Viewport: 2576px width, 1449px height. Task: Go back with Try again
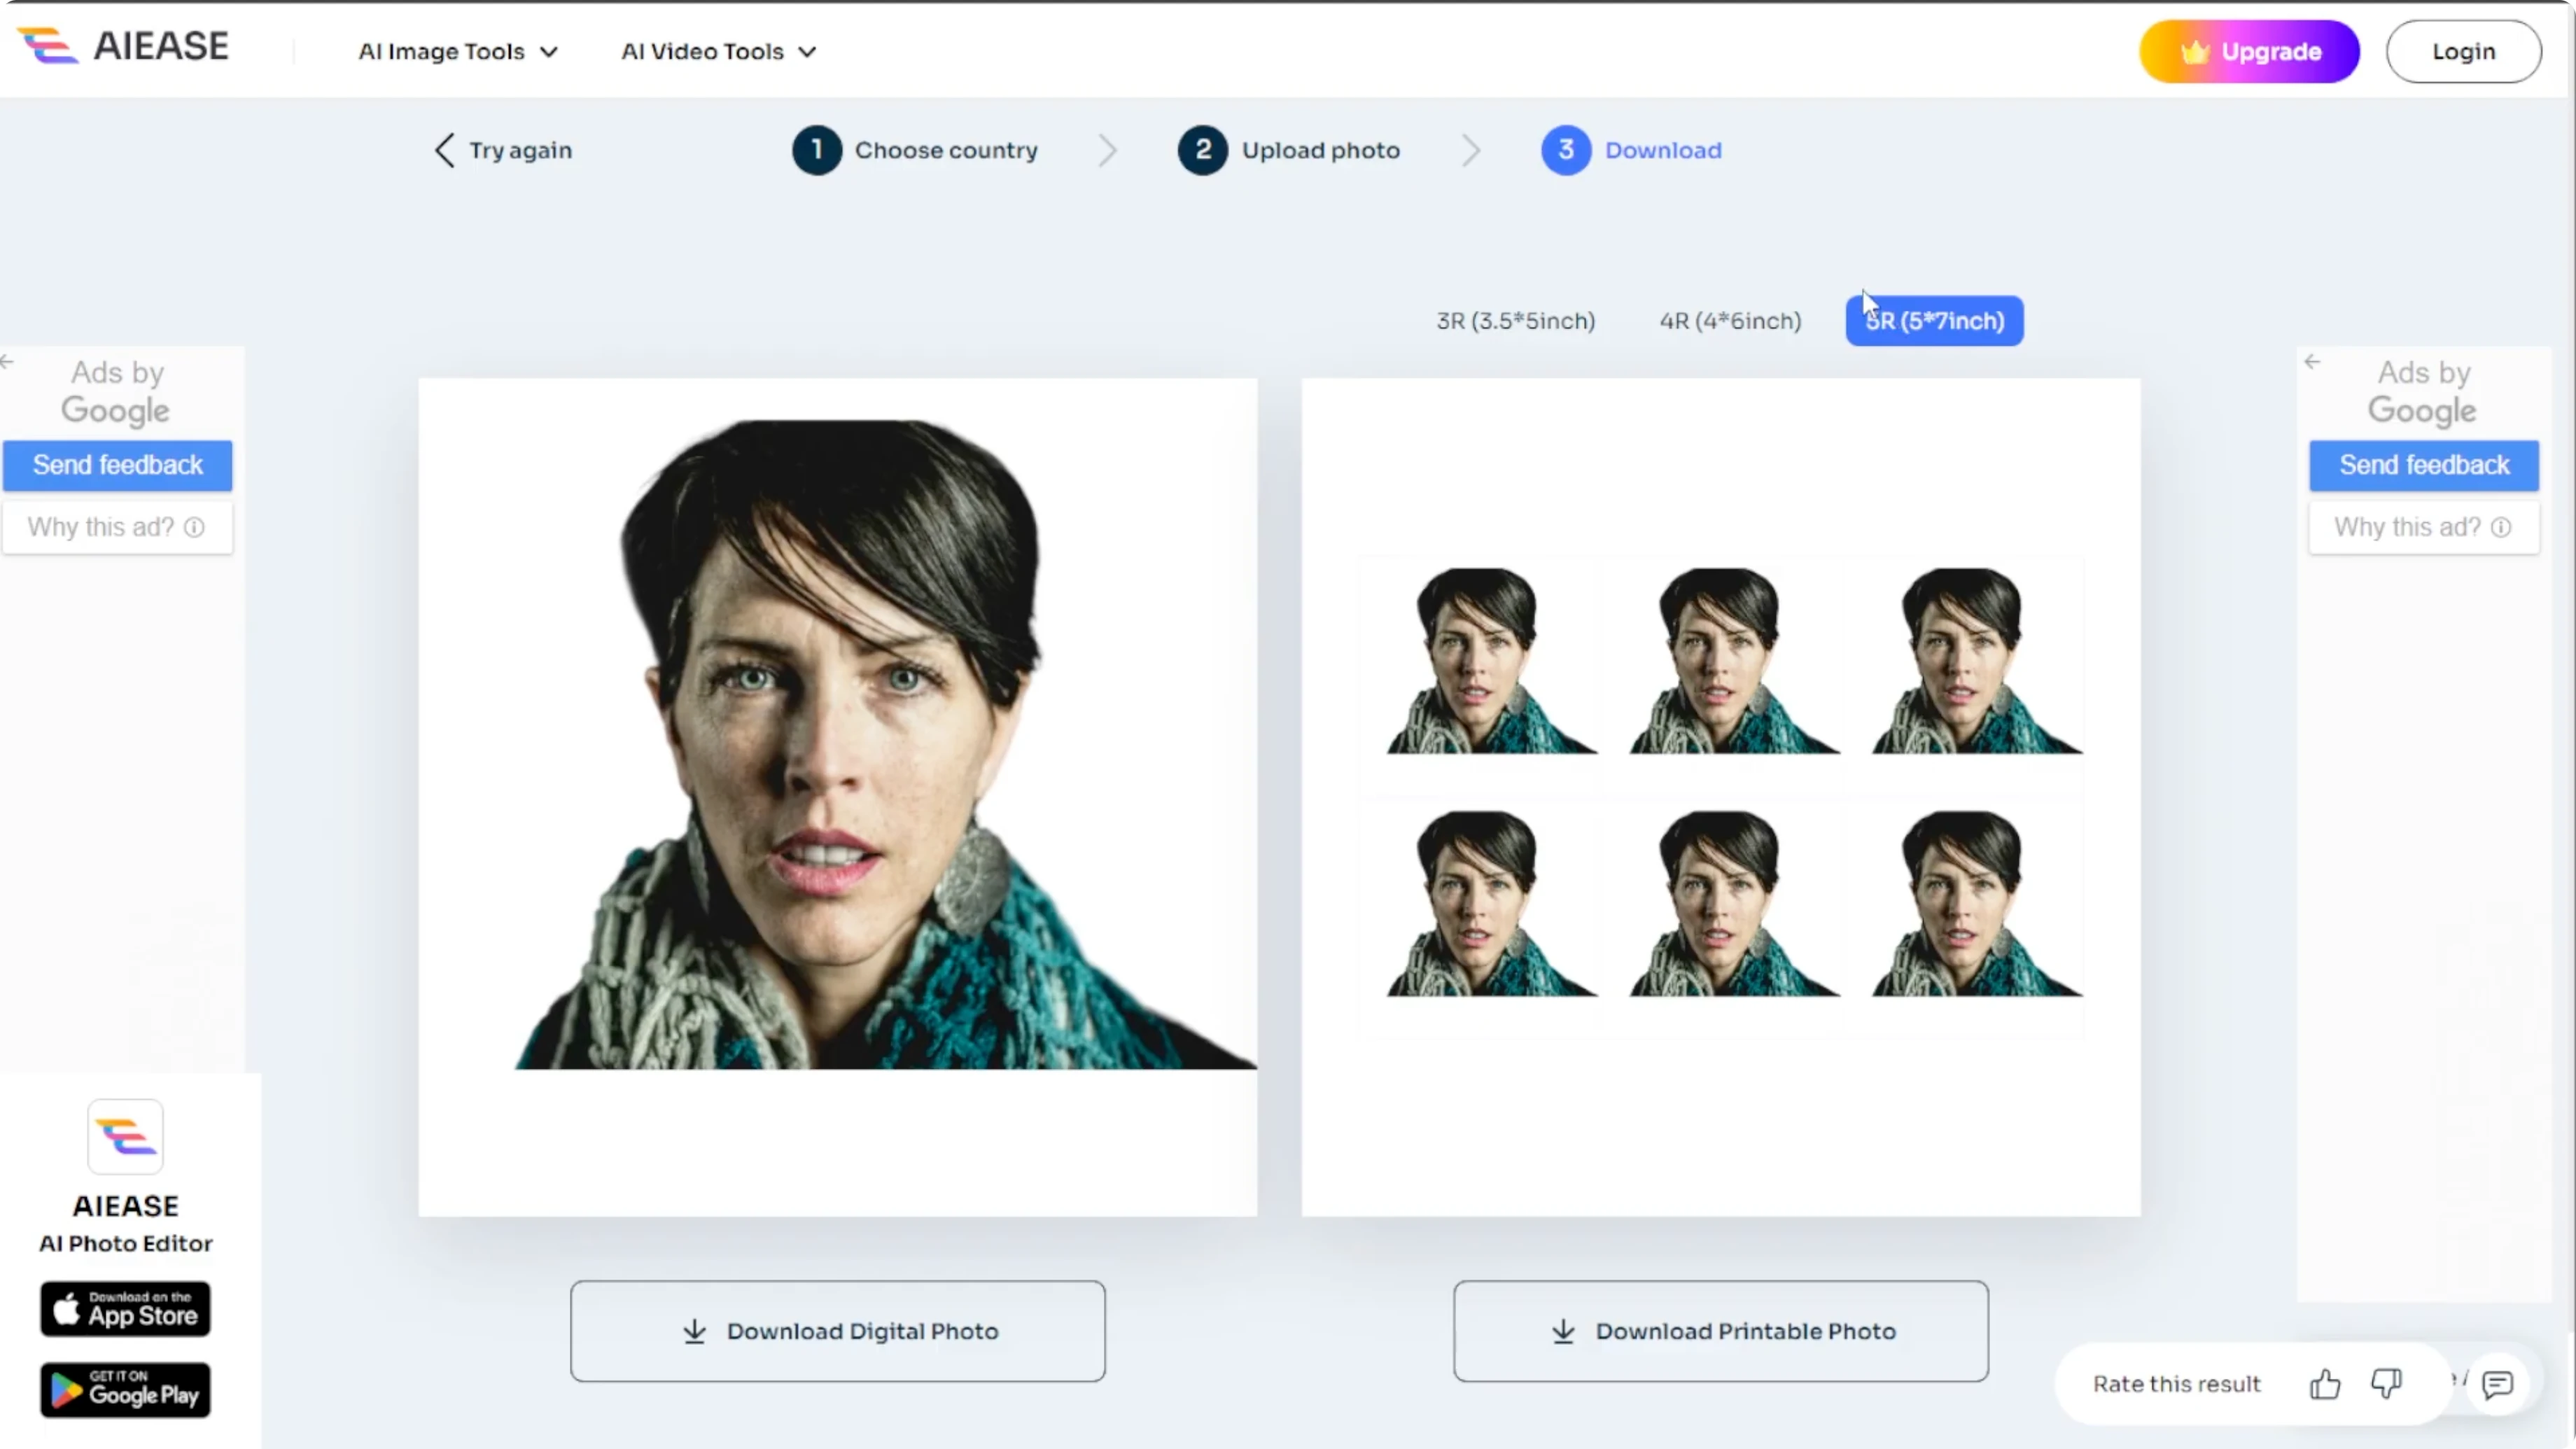point(504,150)
